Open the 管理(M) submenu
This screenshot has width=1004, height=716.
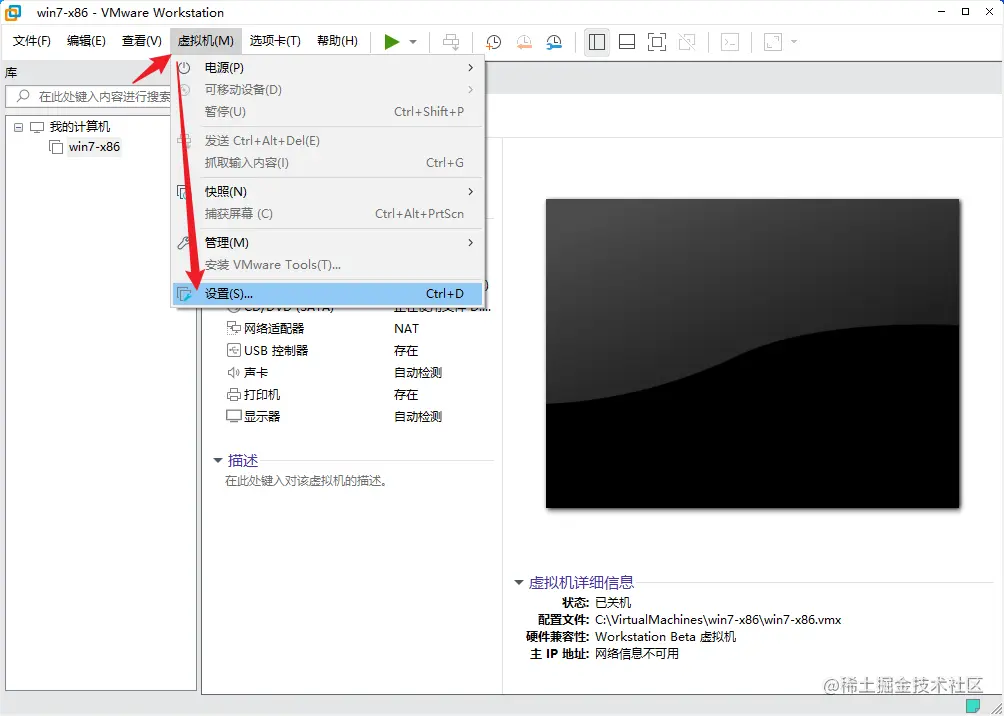(328, 243)
